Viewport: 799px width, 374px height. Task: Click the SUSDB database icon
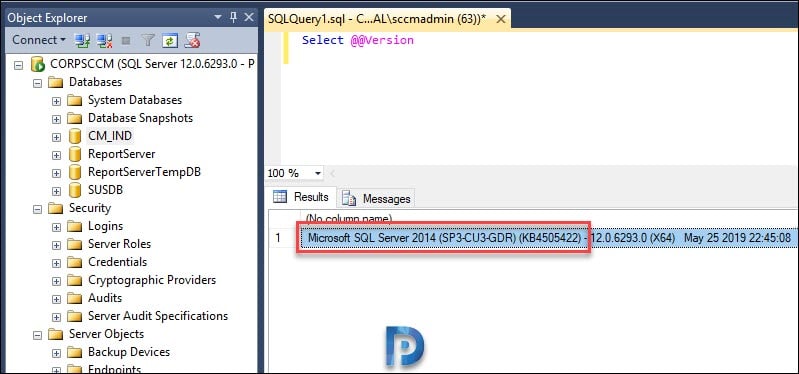coord(74,190)
